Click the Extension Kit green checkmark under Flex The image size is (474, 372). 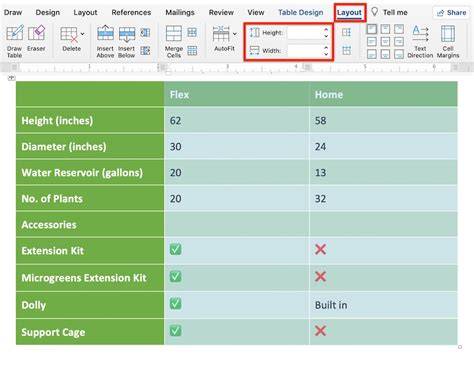point(176,249)
